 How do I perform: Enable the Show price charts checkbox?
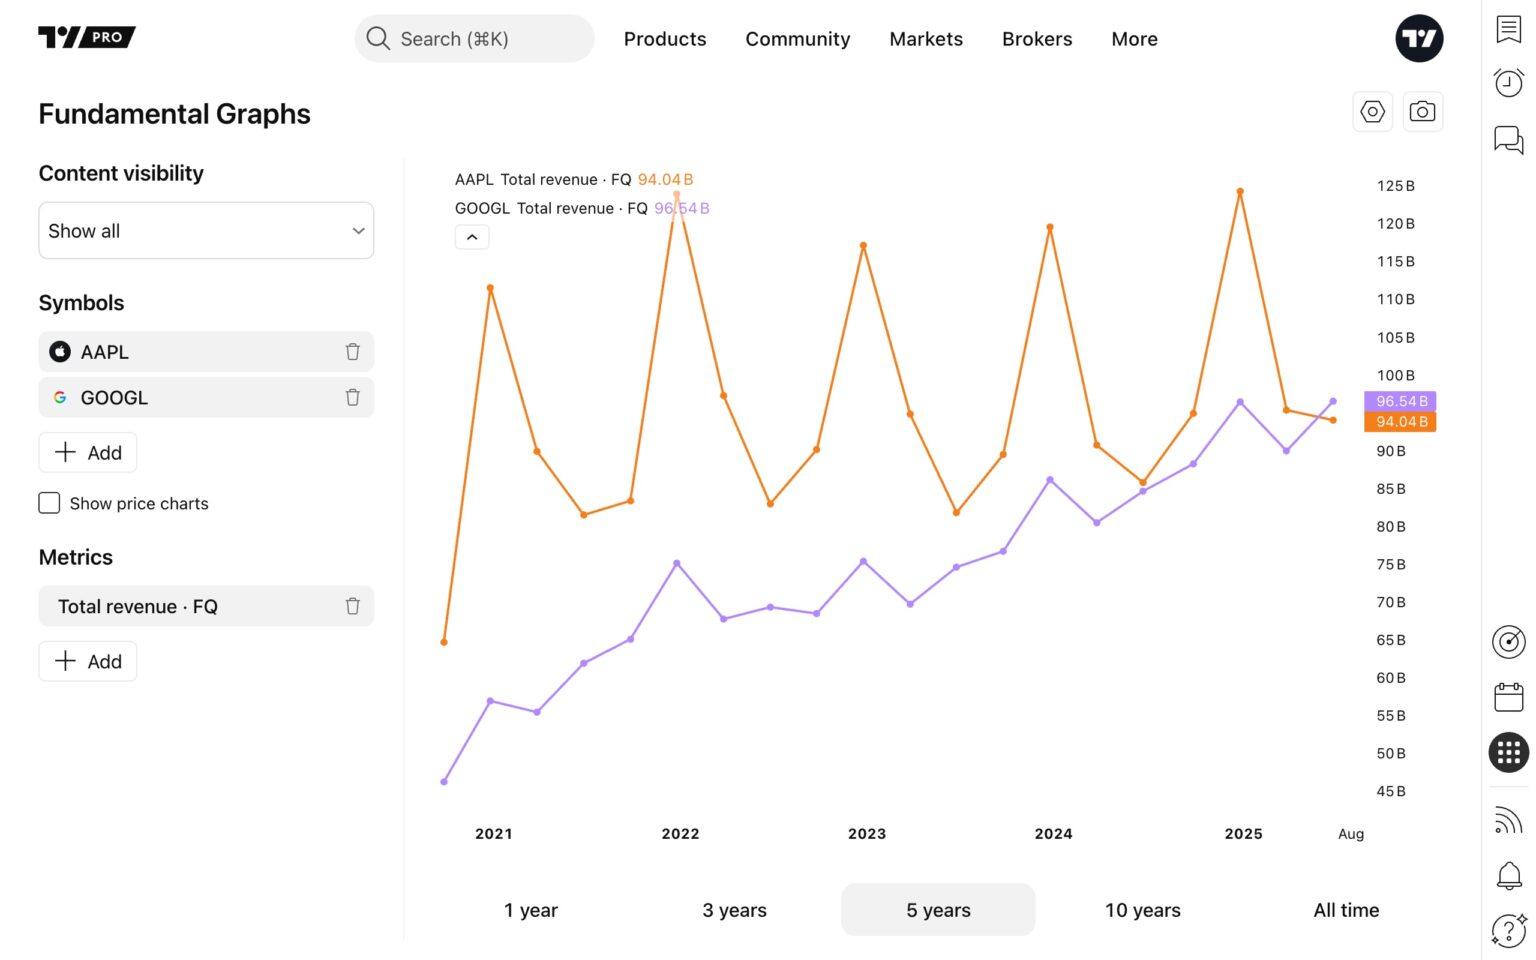(x=49, y=503)
